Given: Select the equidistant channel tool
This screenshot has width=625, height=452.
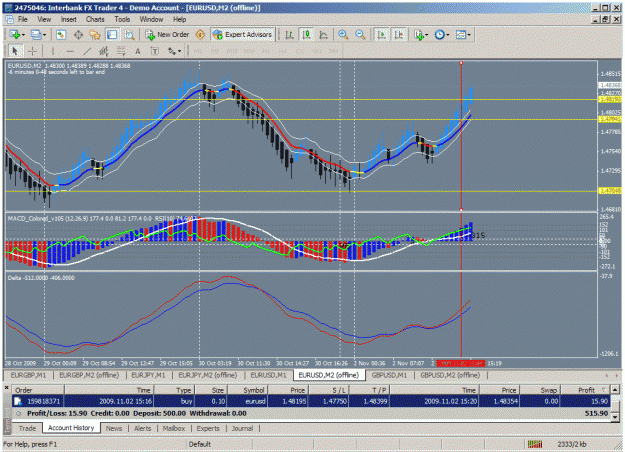Looking at the screenshot, I should point(104,51).
